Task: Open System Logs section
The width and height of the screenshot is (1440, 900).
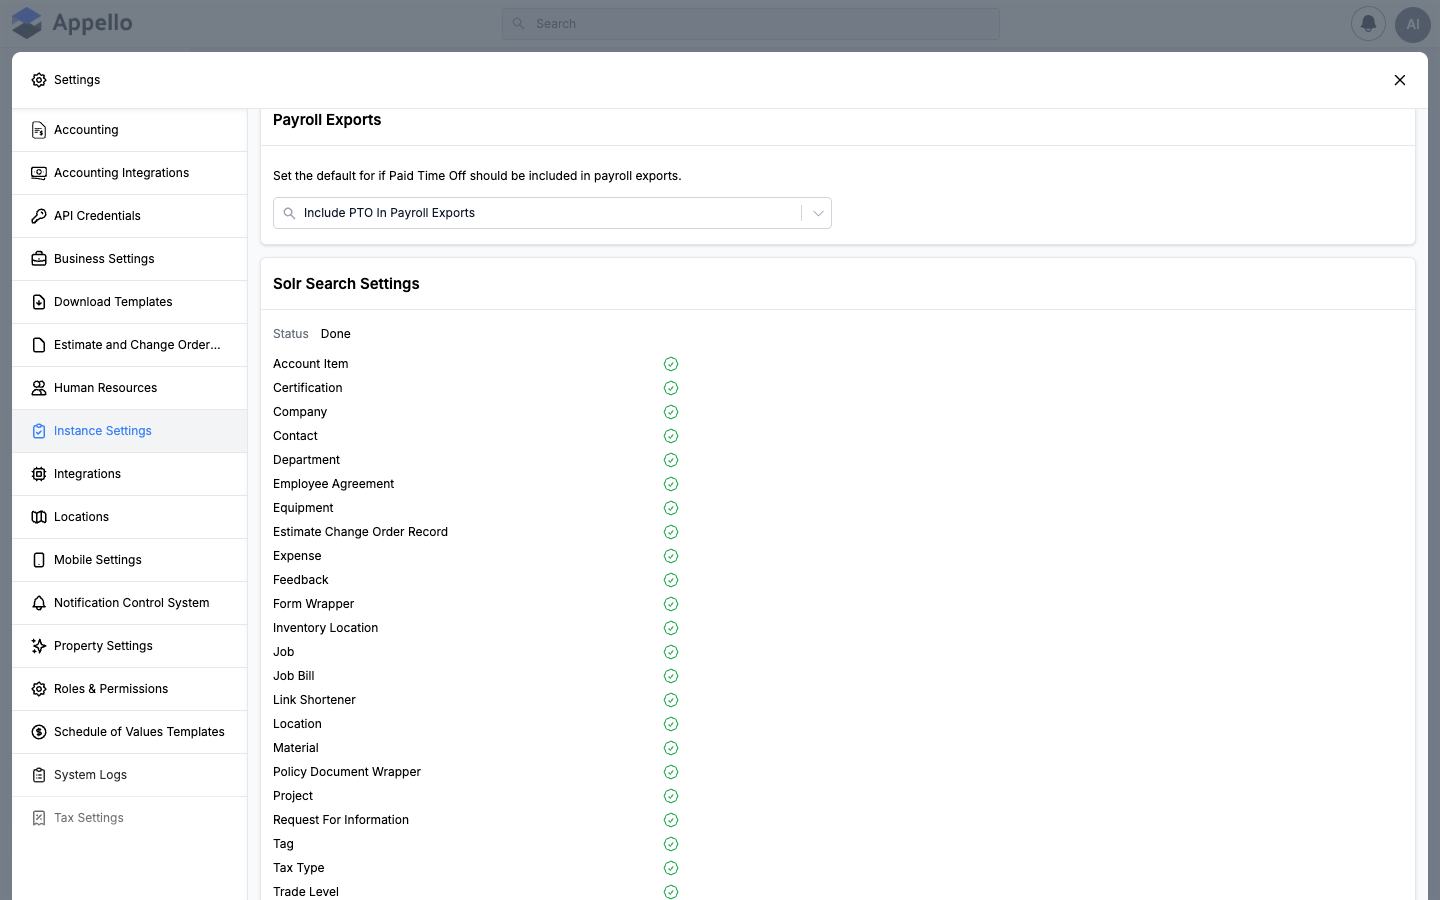Action: [130, 775]
